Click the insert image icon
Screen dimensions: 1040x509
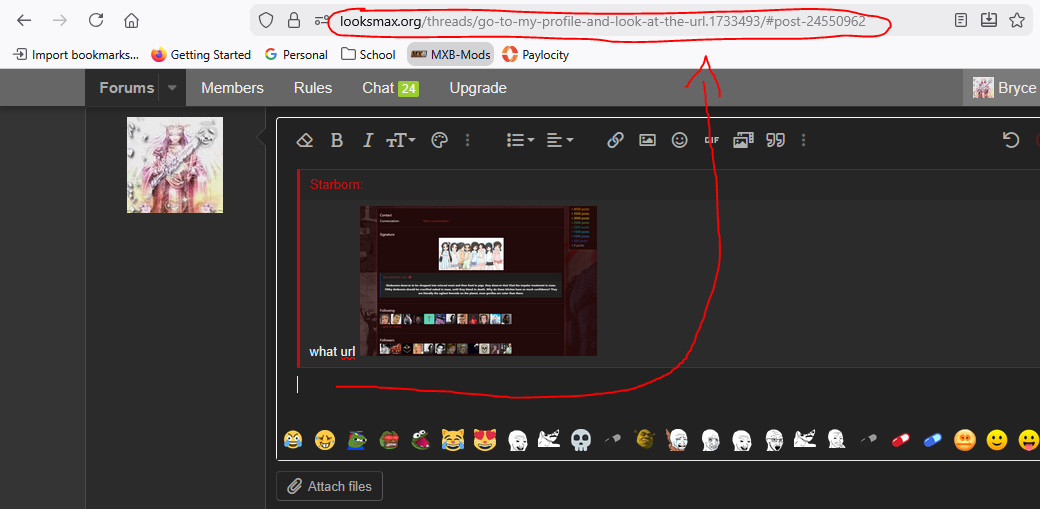647,141
